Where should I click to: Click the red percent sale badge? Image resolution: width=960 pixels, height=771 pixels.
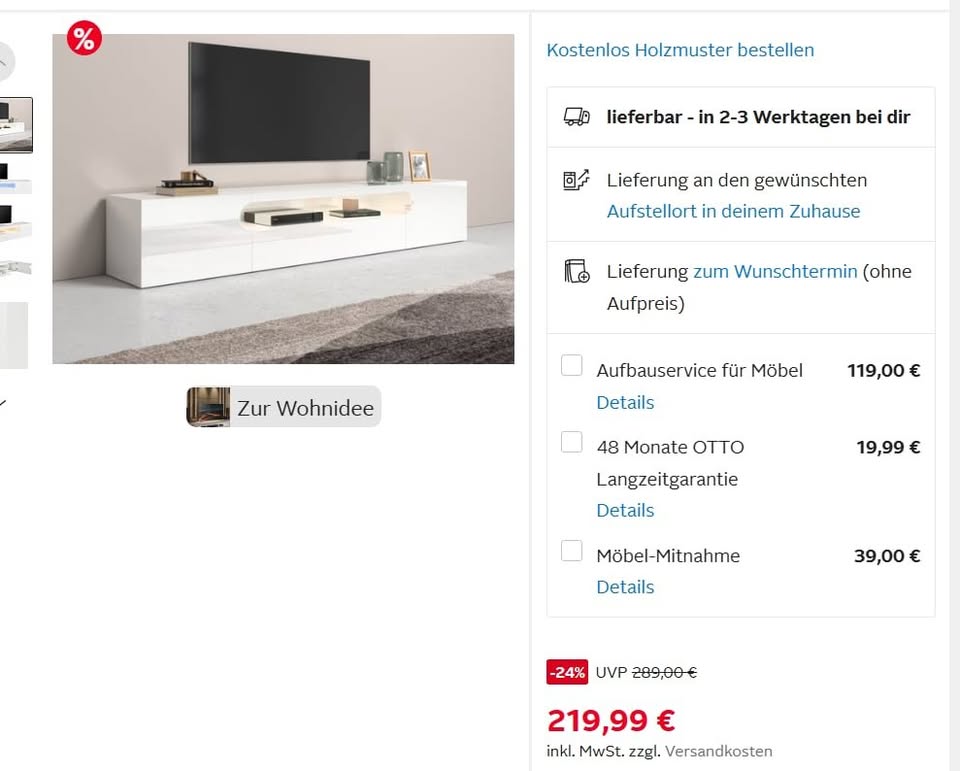(x=84, y=38)
